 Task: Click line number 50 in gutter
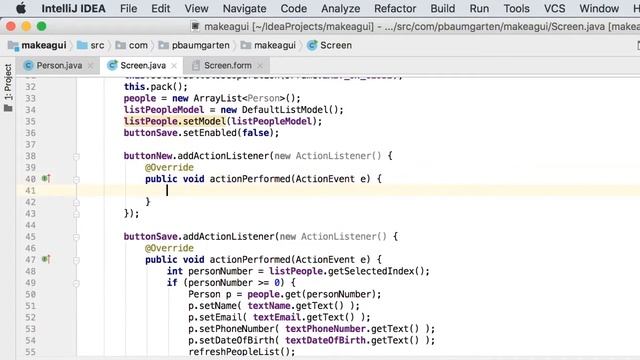30,294
